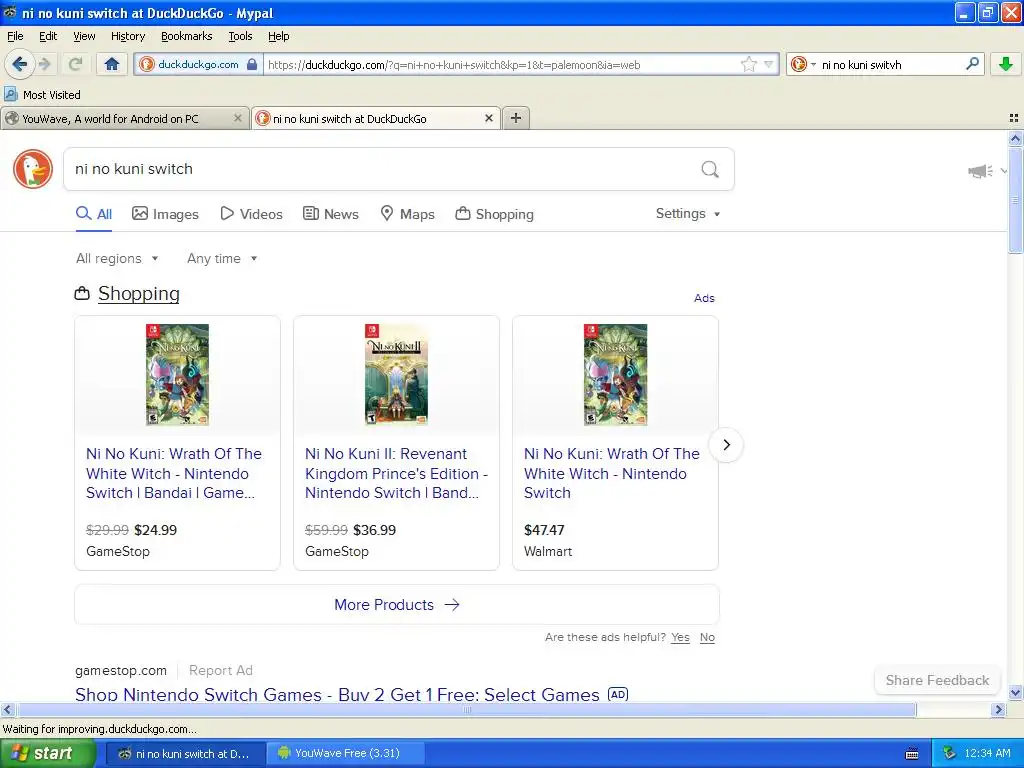Answer Yes to ads helpful question
Image resolution: width=1024 pixels, height=768 pixels.
680,637
